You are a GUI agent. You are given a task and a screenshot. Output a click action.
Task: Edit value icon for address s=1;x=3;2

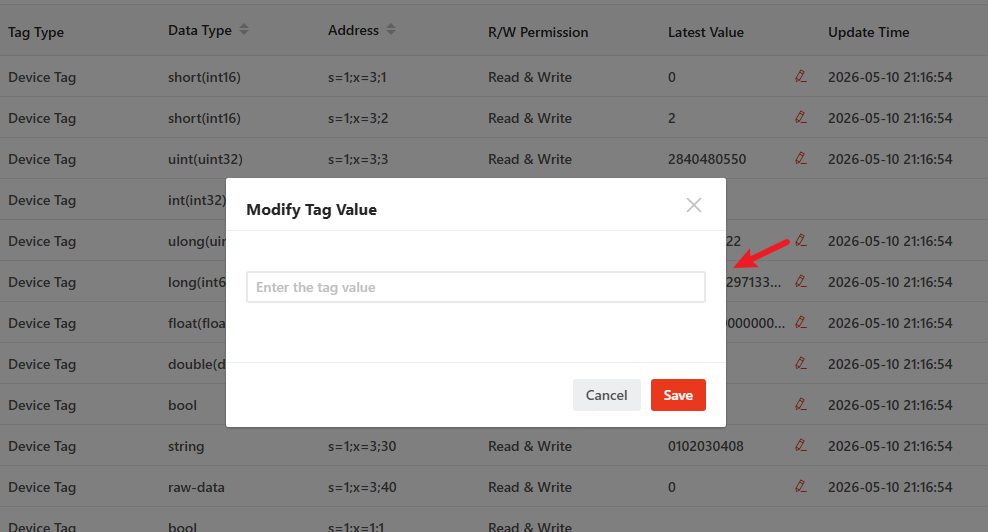801,117
